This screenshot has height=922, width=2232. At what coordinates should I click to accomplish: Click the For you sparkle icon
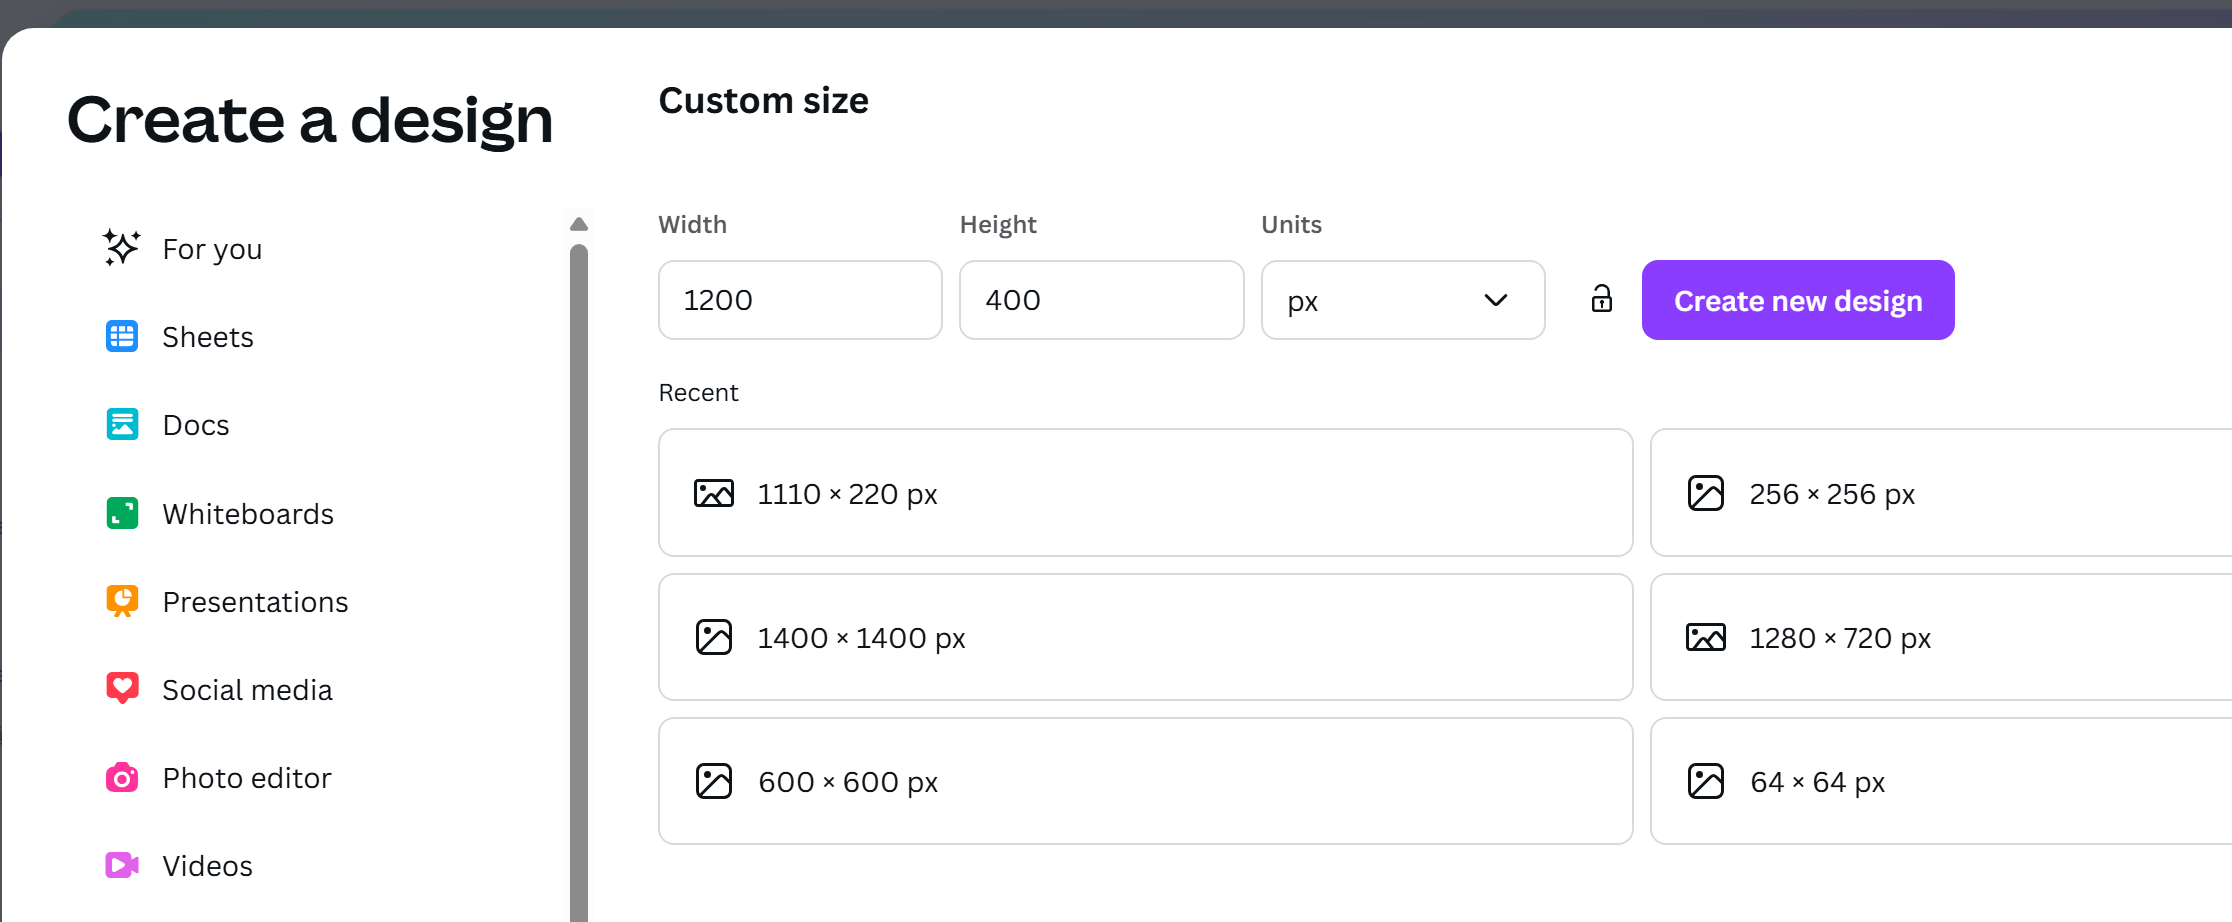(x=121, y=247)
